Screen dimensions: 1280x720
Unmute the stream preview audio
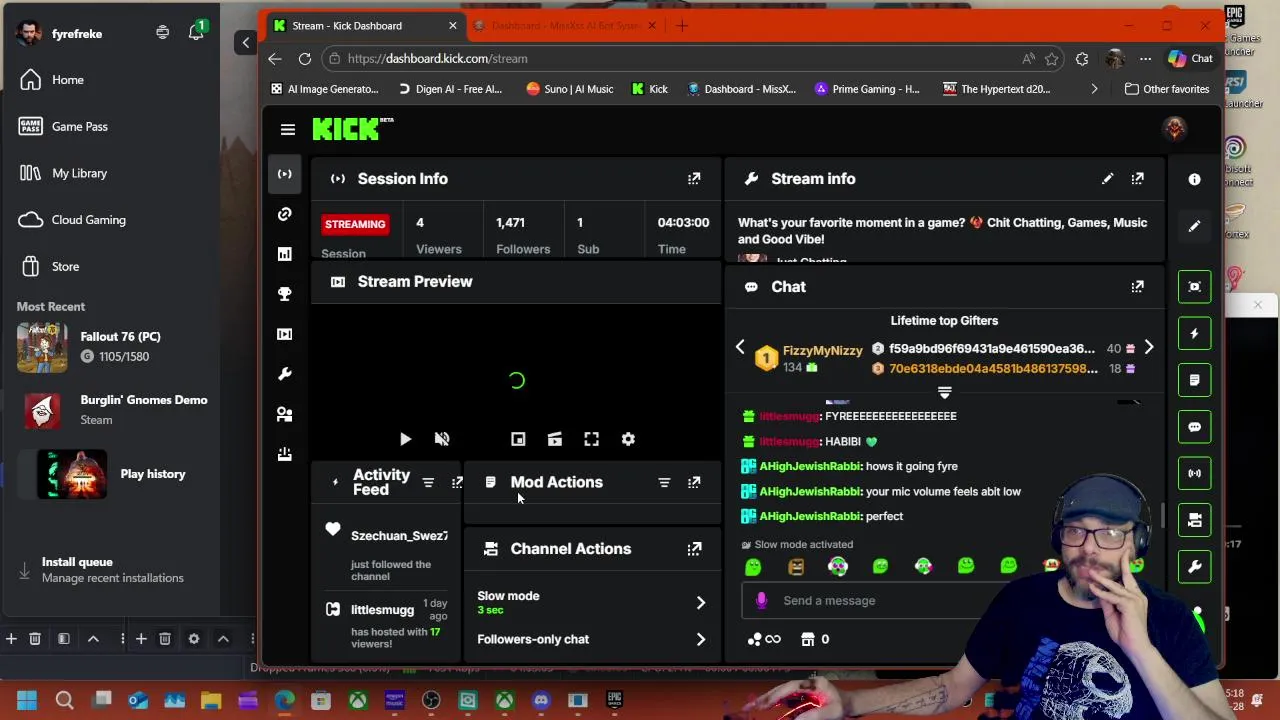coord(442,439)
